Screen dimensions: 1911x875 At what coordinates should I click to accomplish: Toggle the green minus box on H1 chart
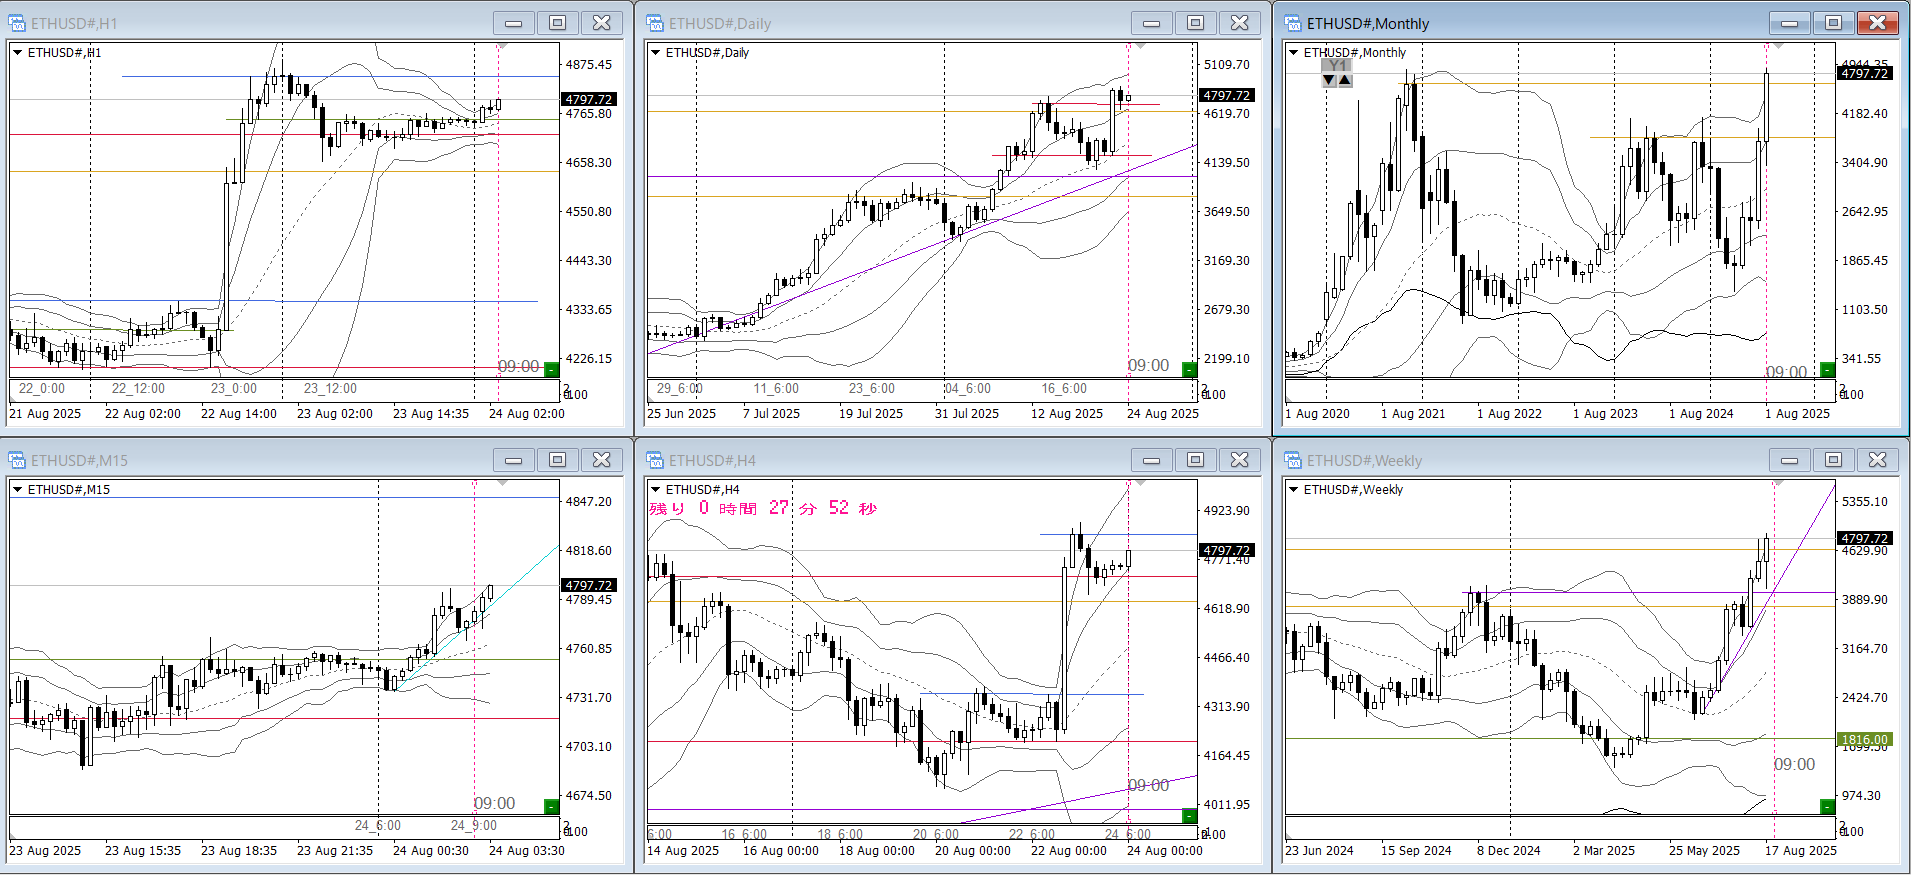point(551,369)
